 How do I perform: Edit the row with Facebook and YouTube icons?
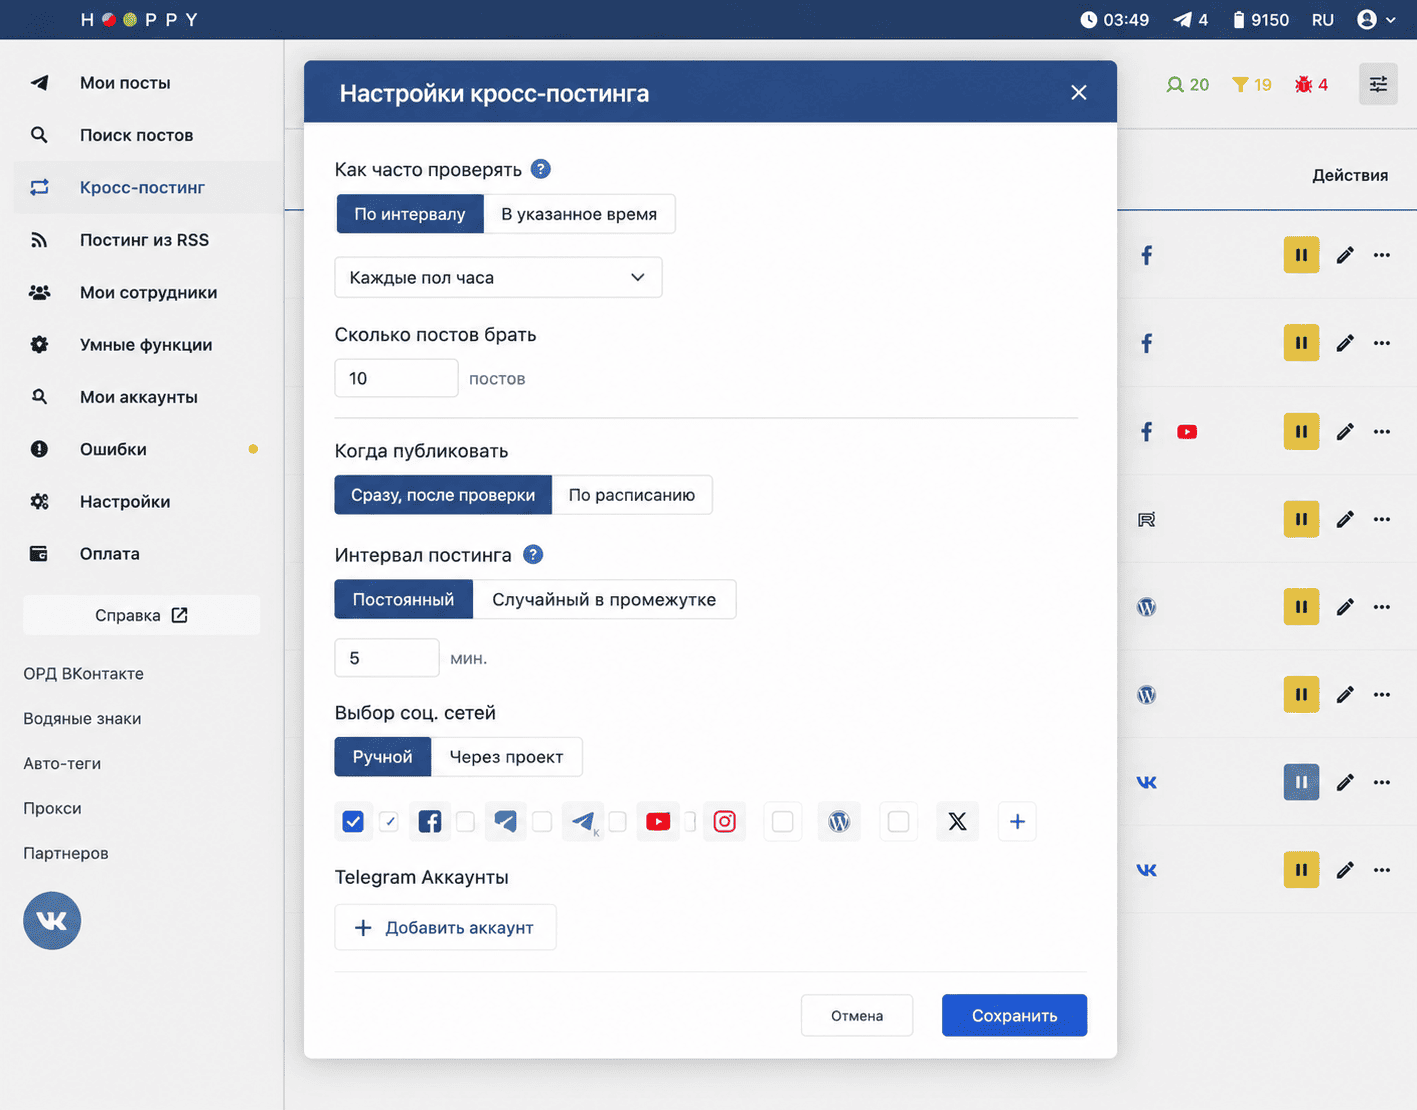pyautogui.click(x=1345, y=431)
